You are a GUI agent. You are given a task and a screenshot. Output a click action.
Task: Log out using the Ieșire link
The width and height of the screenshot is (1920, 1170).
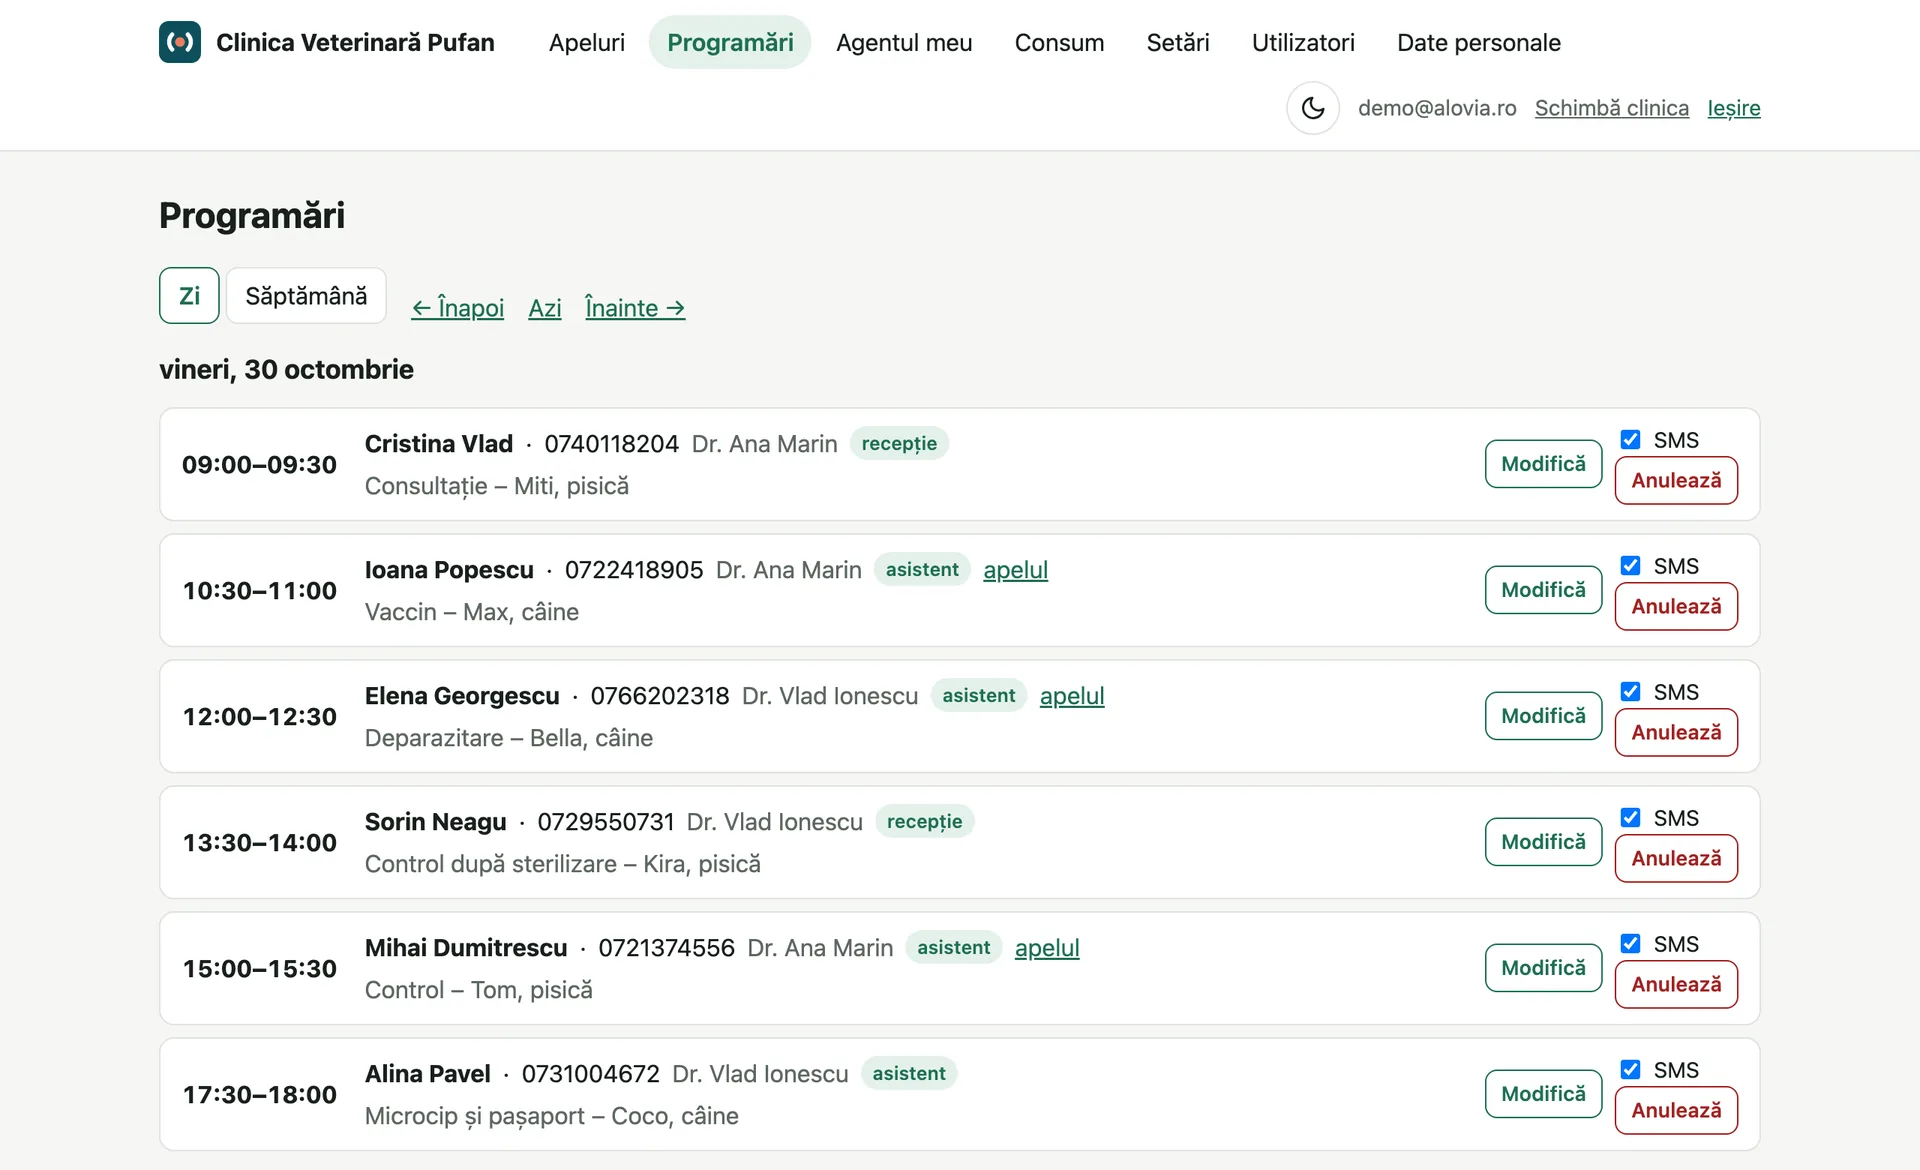[x=1733, y=108]
